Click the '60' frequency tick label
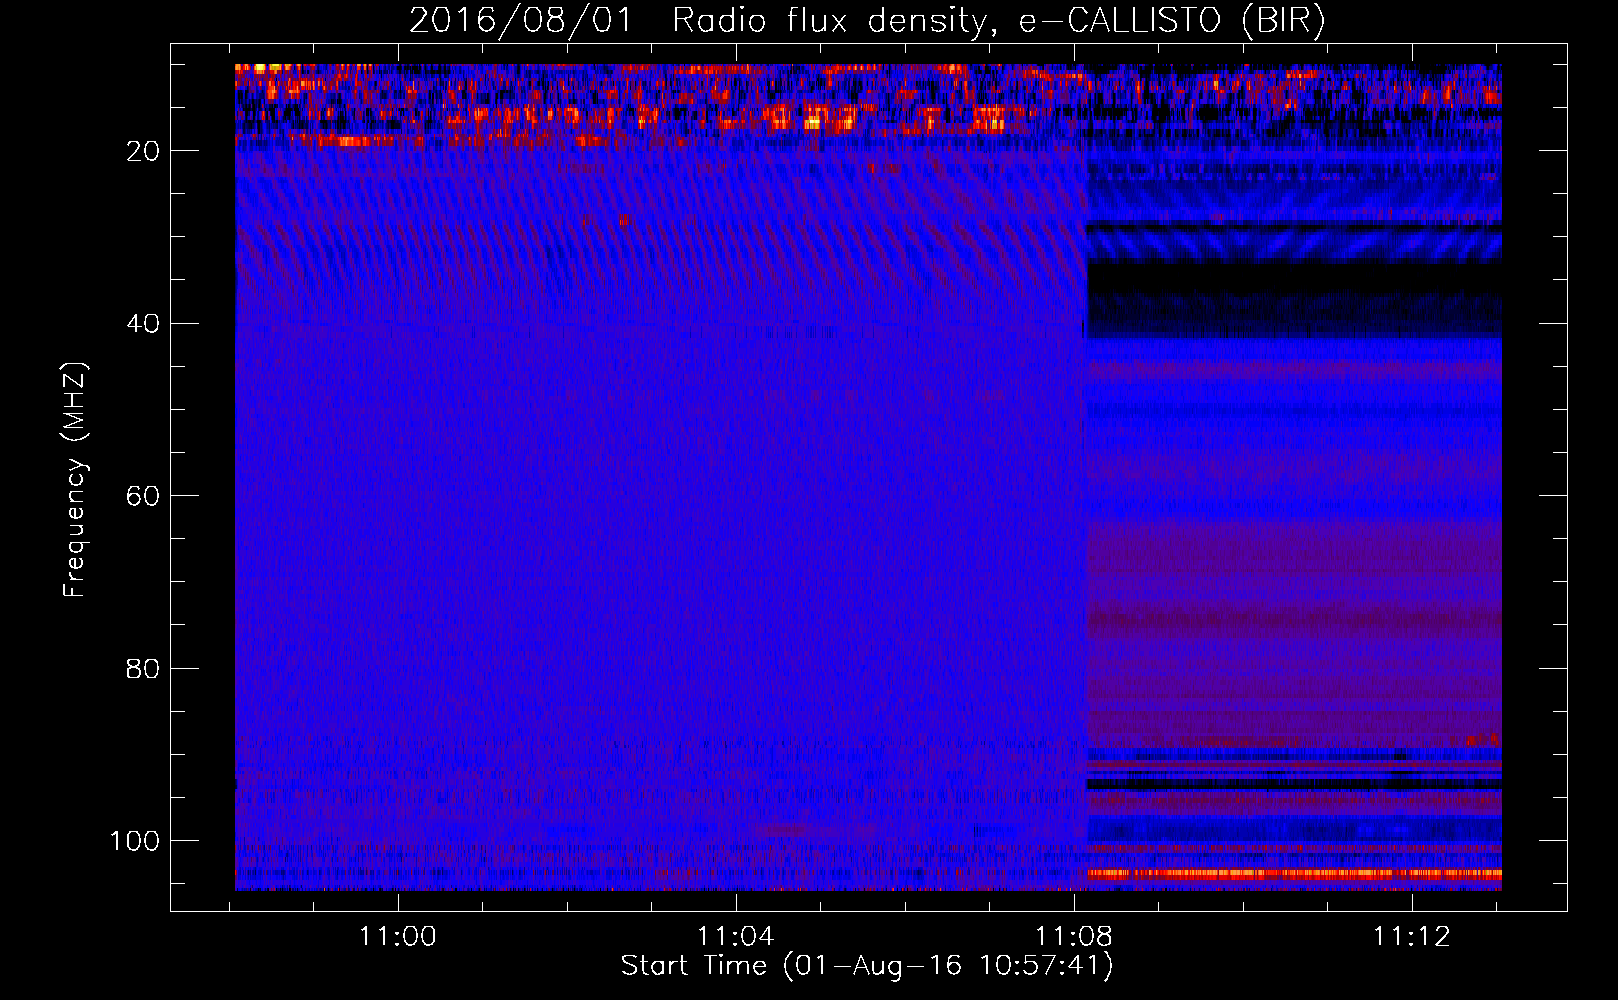The width and height of the screenshot is (1618, 1000). (143, 496)
